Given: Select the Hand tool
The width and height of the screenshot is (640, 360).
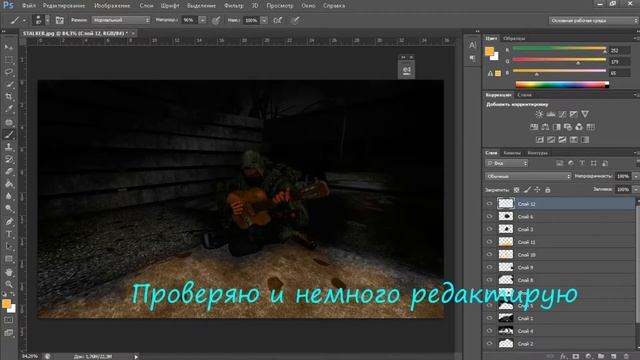Looking at the screenshot, I should point(9,272).
